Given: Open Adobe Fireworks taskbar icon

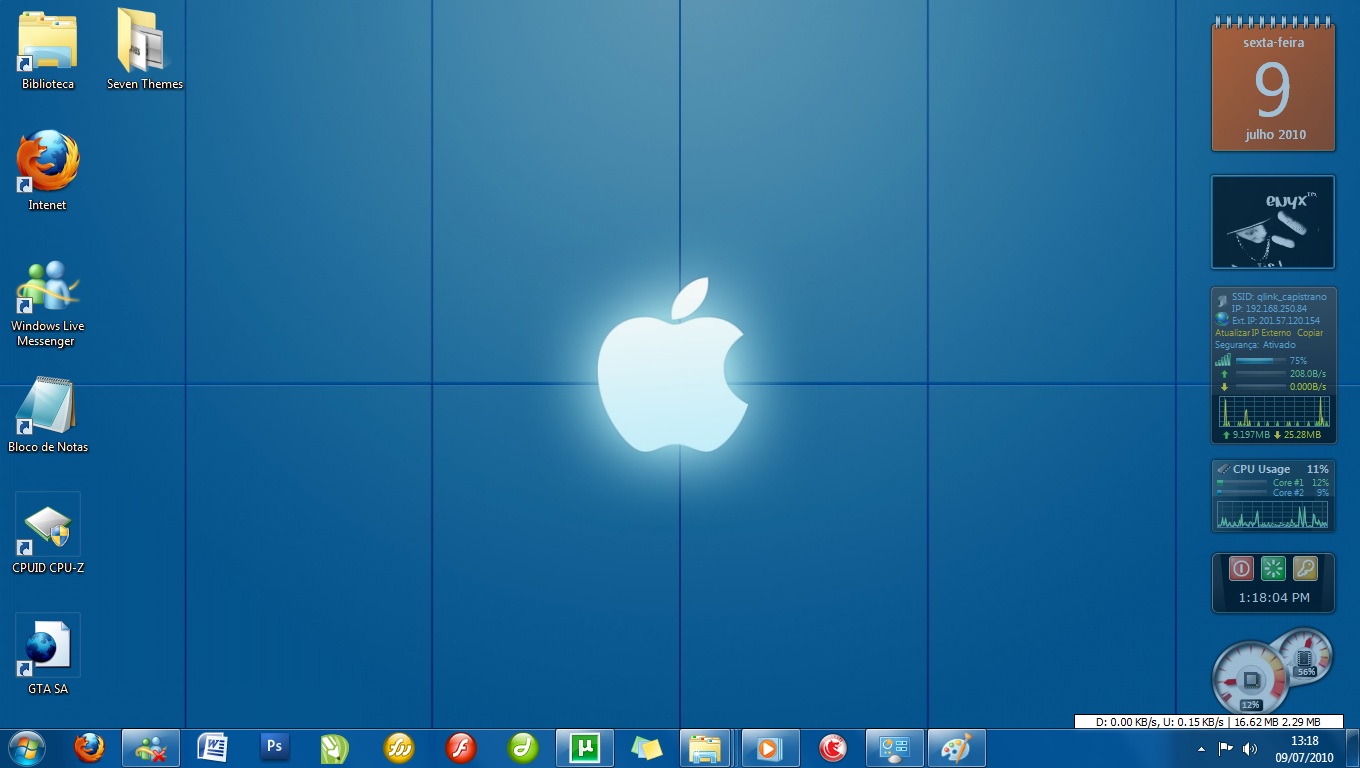Looking at the screenshot, I should coord(399,747).
